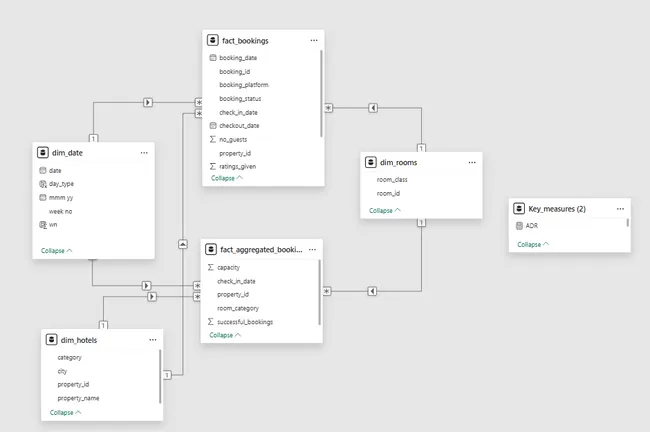The height and width of the screenshot is (432, 650).
Task: Select property_id in fact_aggregated_bookings
Action: tap(233, 294)
